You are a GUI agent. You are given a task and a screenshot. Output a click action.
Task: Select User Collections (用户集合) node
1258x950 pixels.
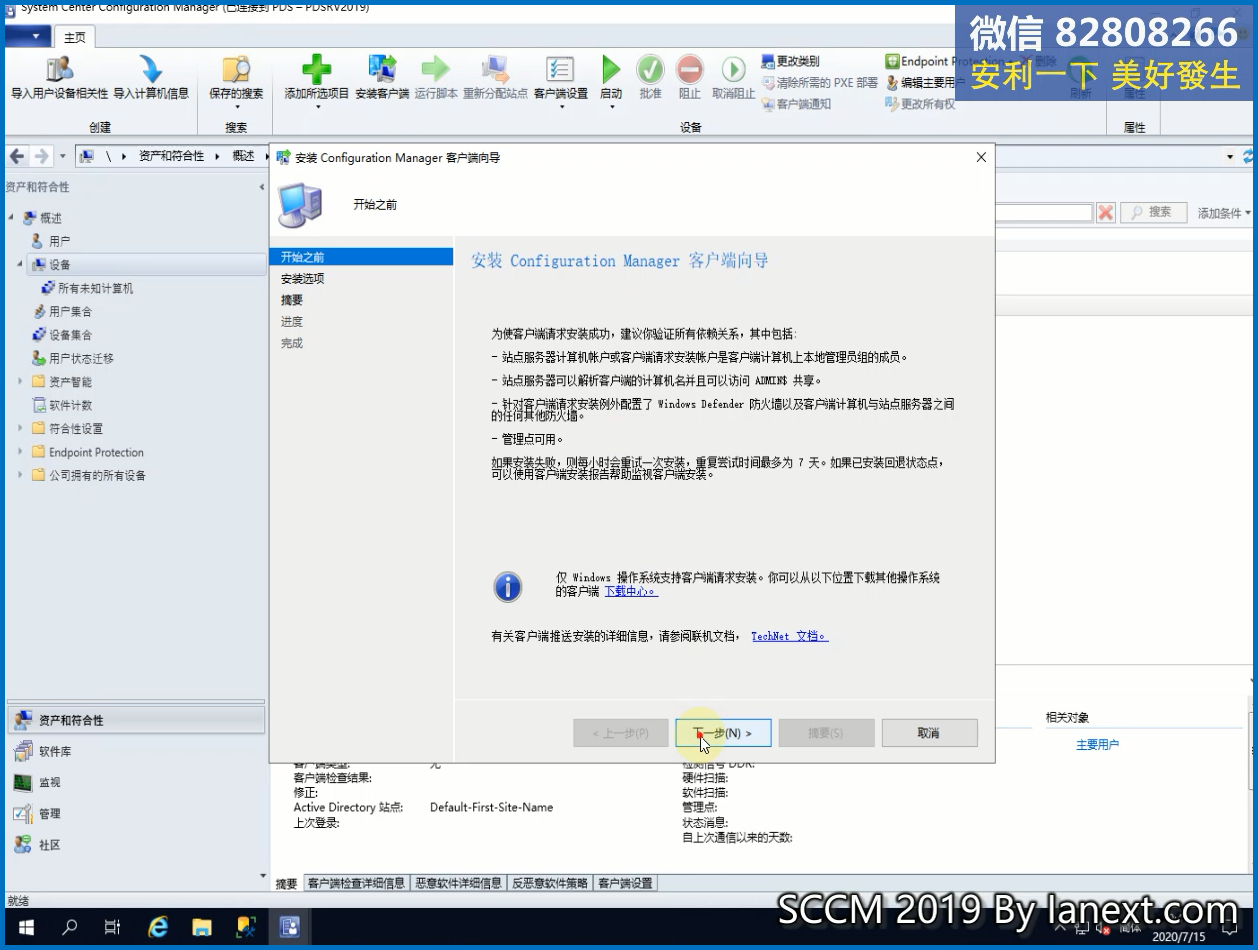[62, 311]
